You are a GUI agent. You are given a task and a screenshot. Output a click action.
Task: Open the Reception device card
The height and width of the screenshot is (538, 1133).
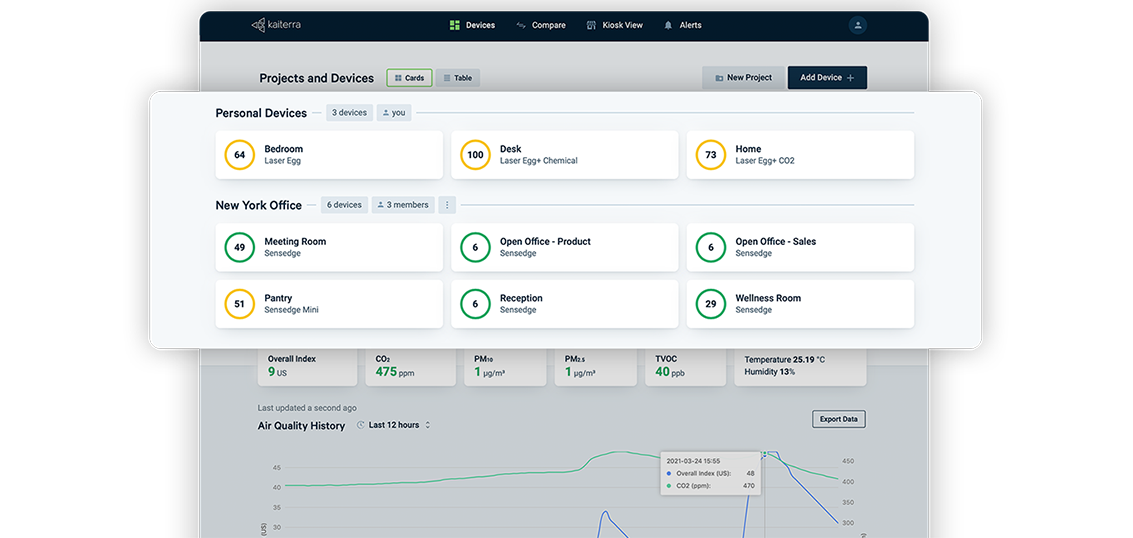tap(564, 304)
